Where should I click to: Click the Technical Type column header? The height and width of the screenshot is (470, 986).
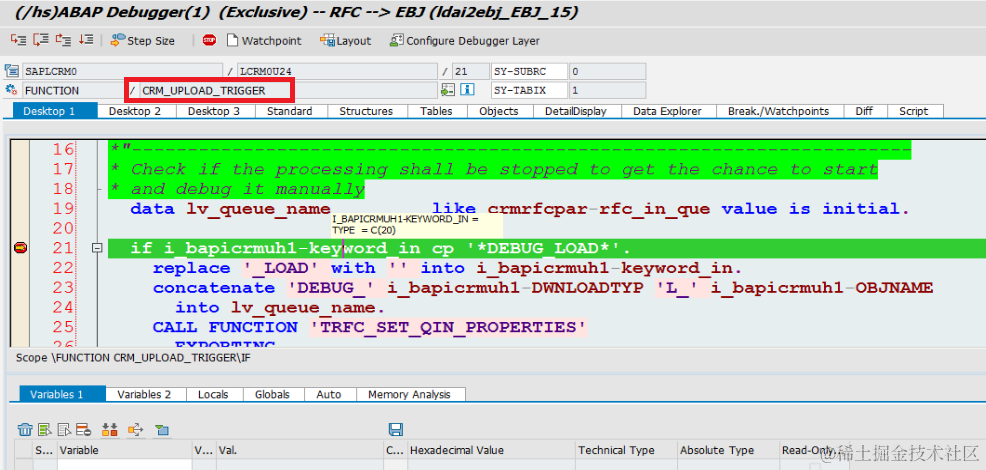pos(626,450)
